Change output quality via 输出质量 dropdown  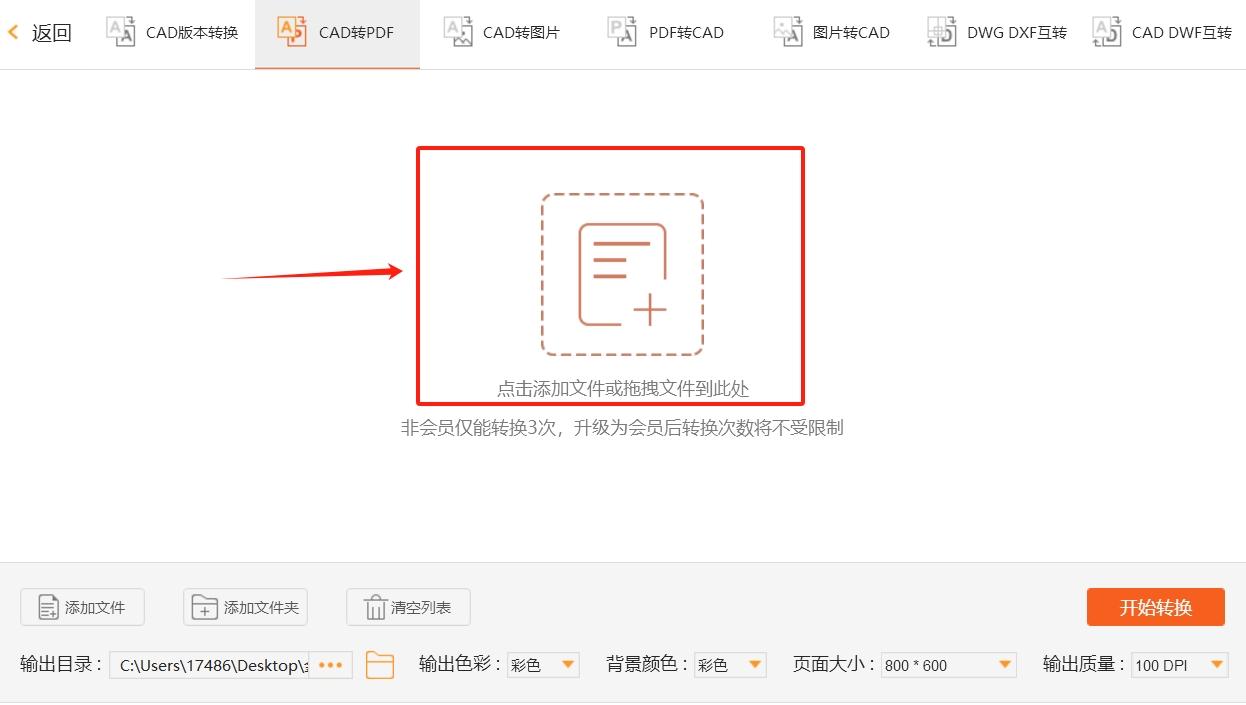(1180, 664)
